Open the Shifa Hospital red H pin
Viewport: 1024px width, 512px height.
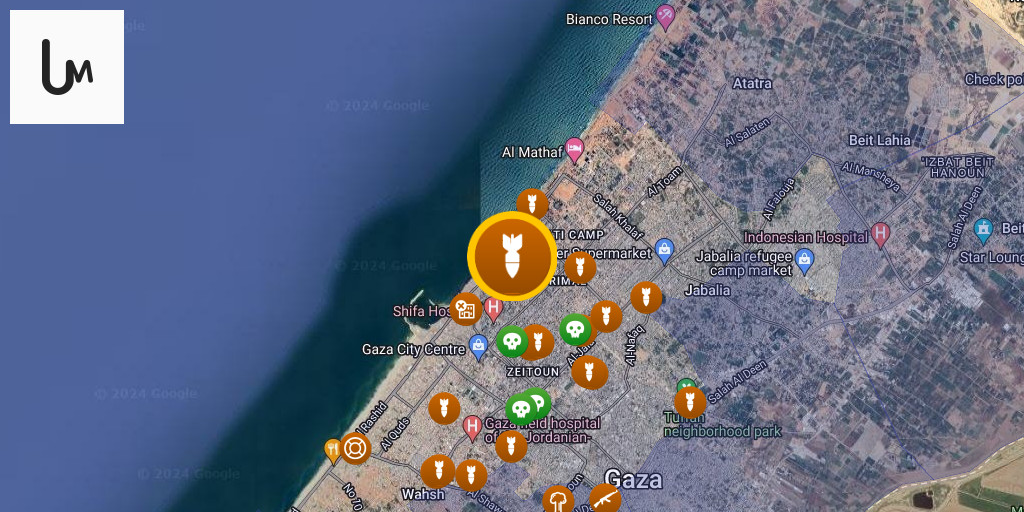pos(494,310)
